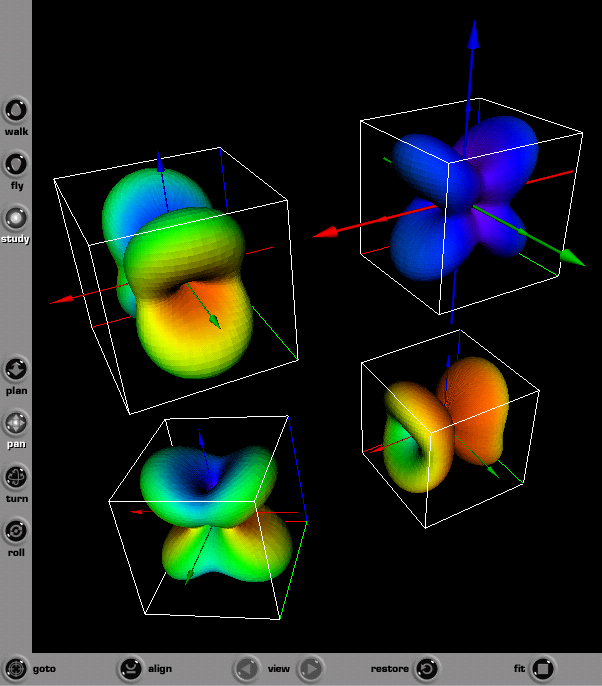Activate roll navigation mode
Screen dimensions: 602x686
16,531
